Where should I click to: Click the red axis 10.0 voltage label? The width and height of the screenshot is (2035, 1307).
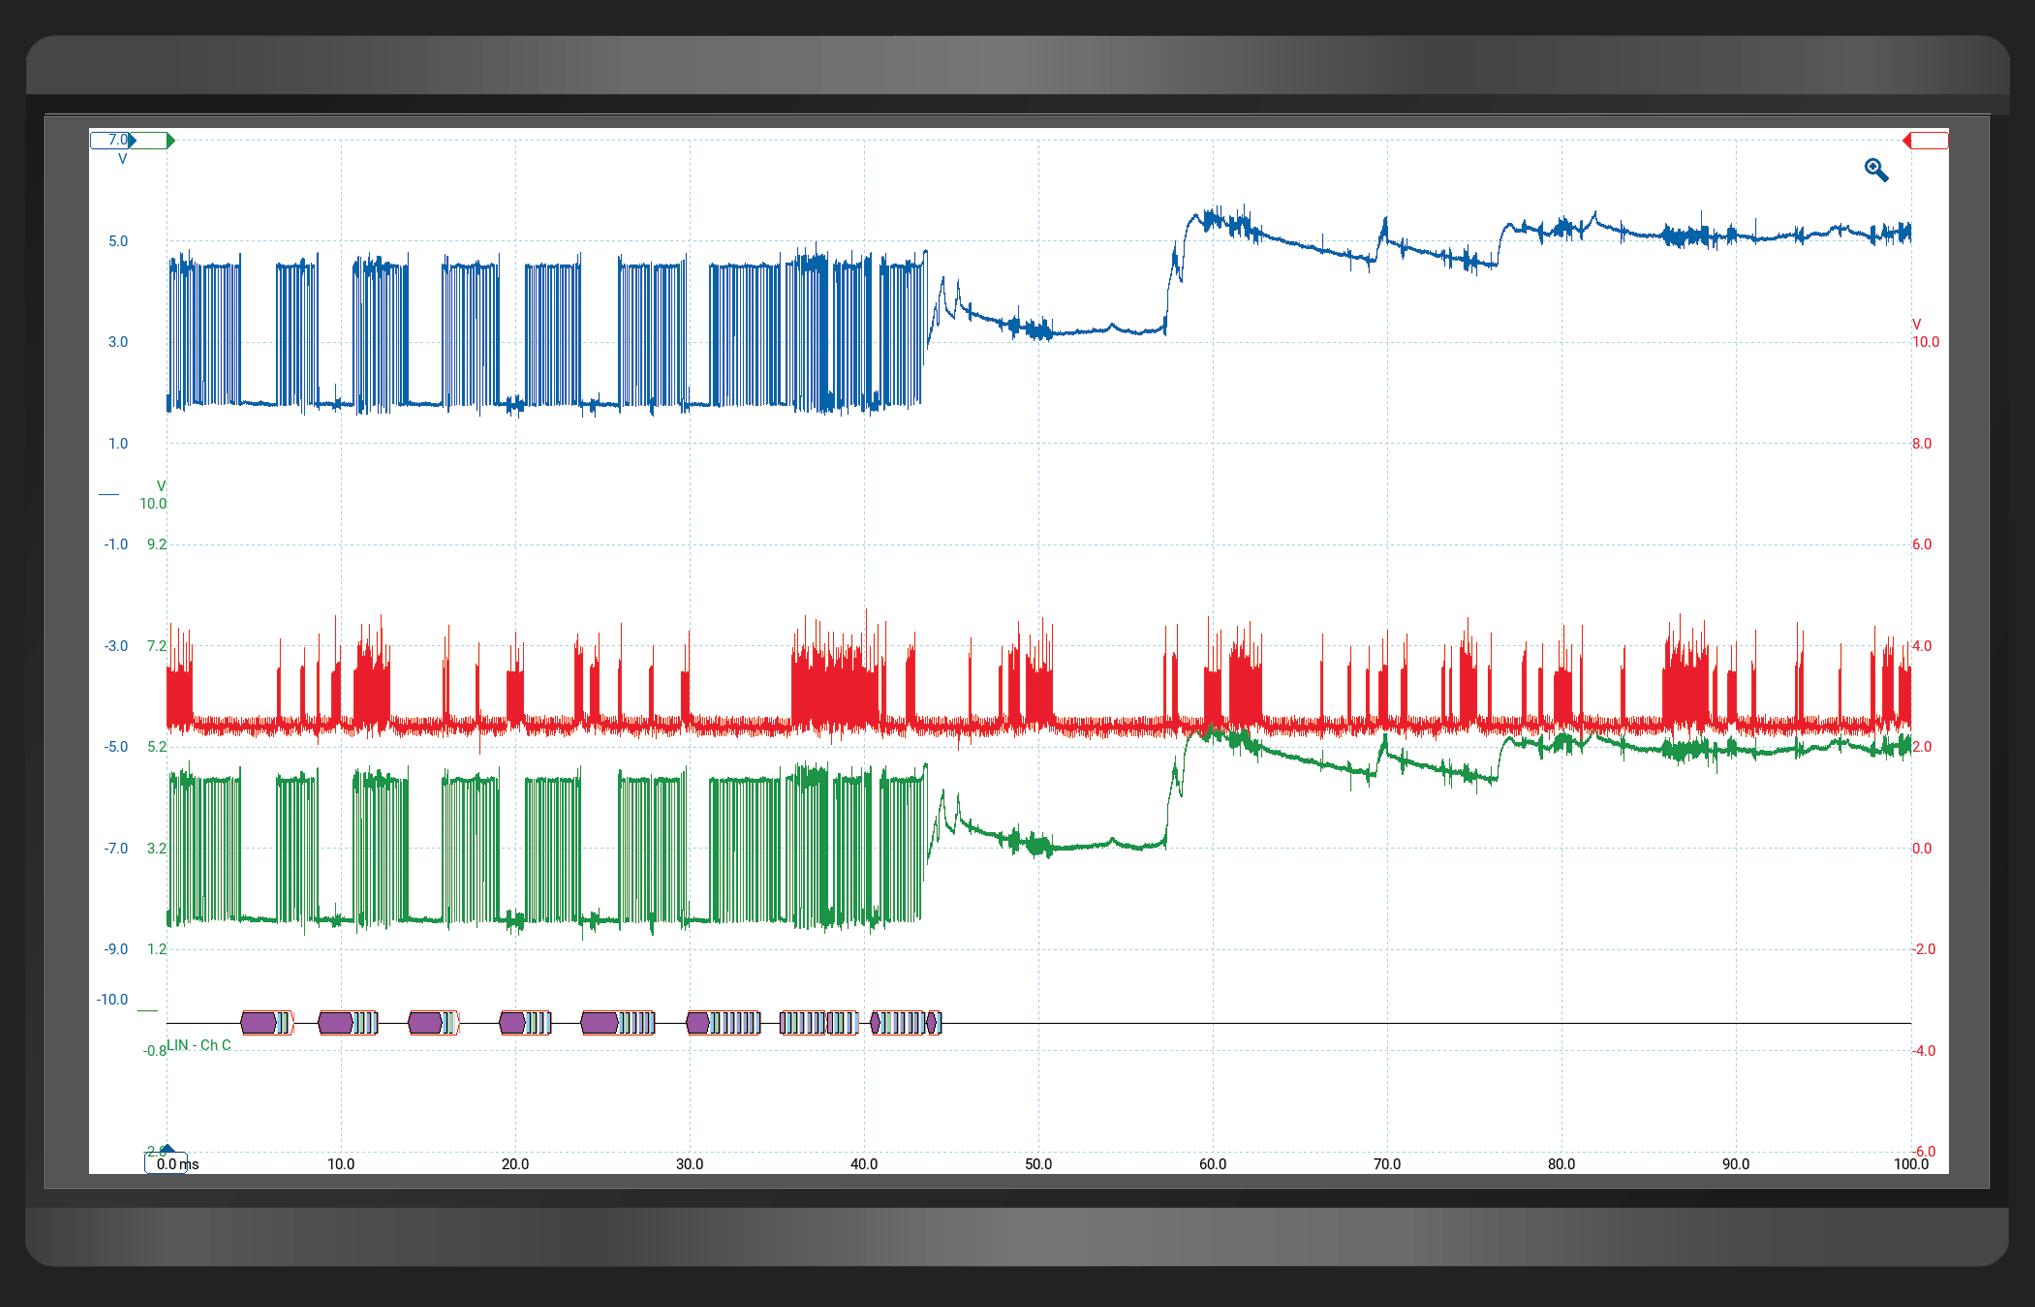pos(1925,342)
